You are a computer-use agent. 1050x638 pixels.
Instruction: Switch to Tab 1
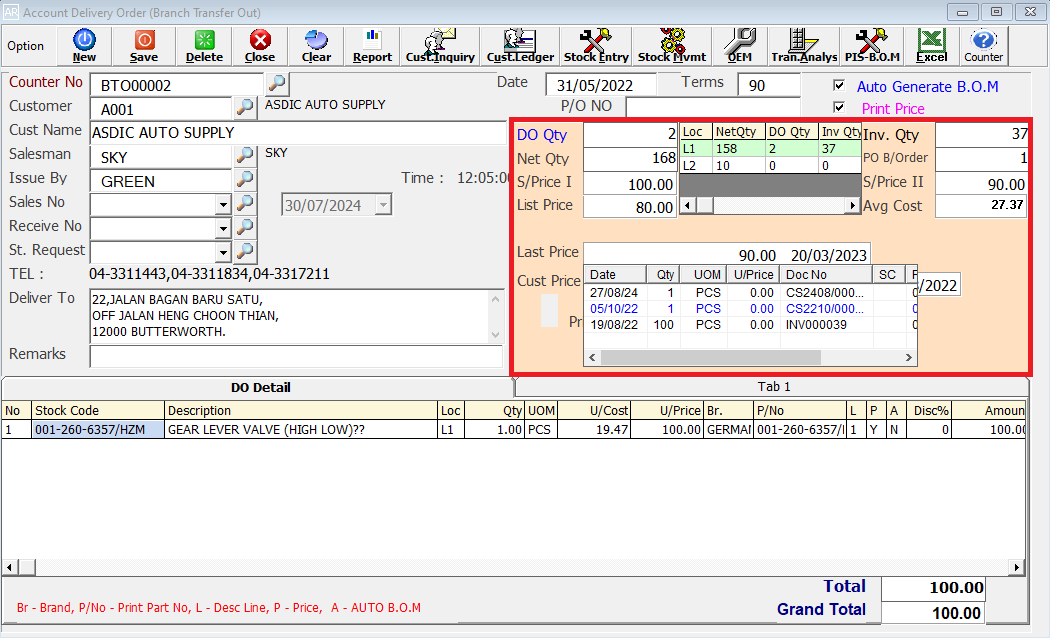point(773,387)
